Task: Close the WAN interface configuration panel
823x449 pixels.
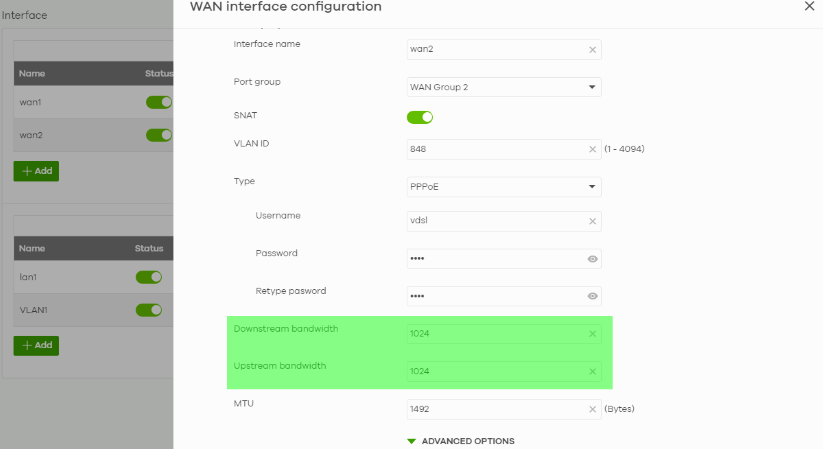Action: tap(809, 7)
